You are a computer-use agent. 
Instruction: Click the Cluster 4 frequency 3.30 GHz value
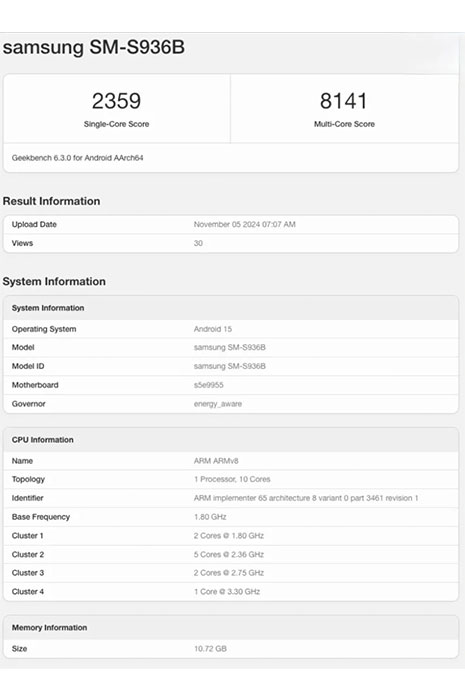(227, 592)
